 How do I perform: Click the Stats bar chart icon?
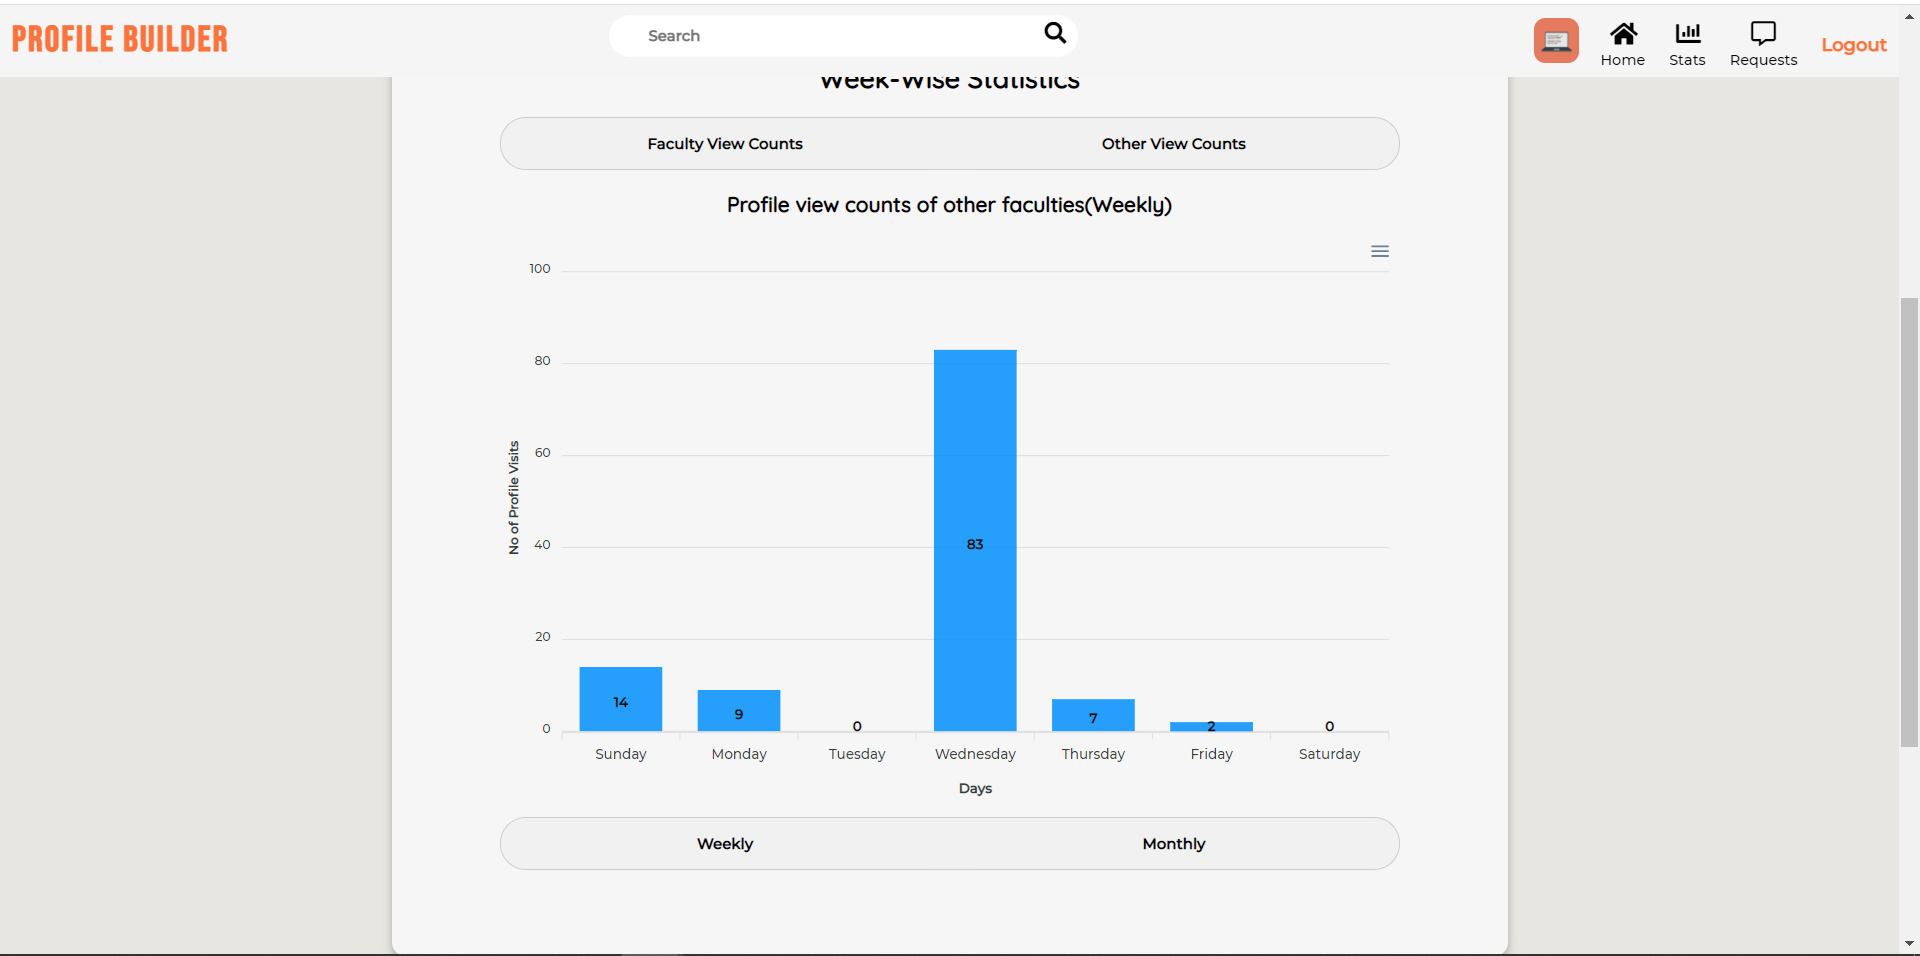pos(1687,43)
